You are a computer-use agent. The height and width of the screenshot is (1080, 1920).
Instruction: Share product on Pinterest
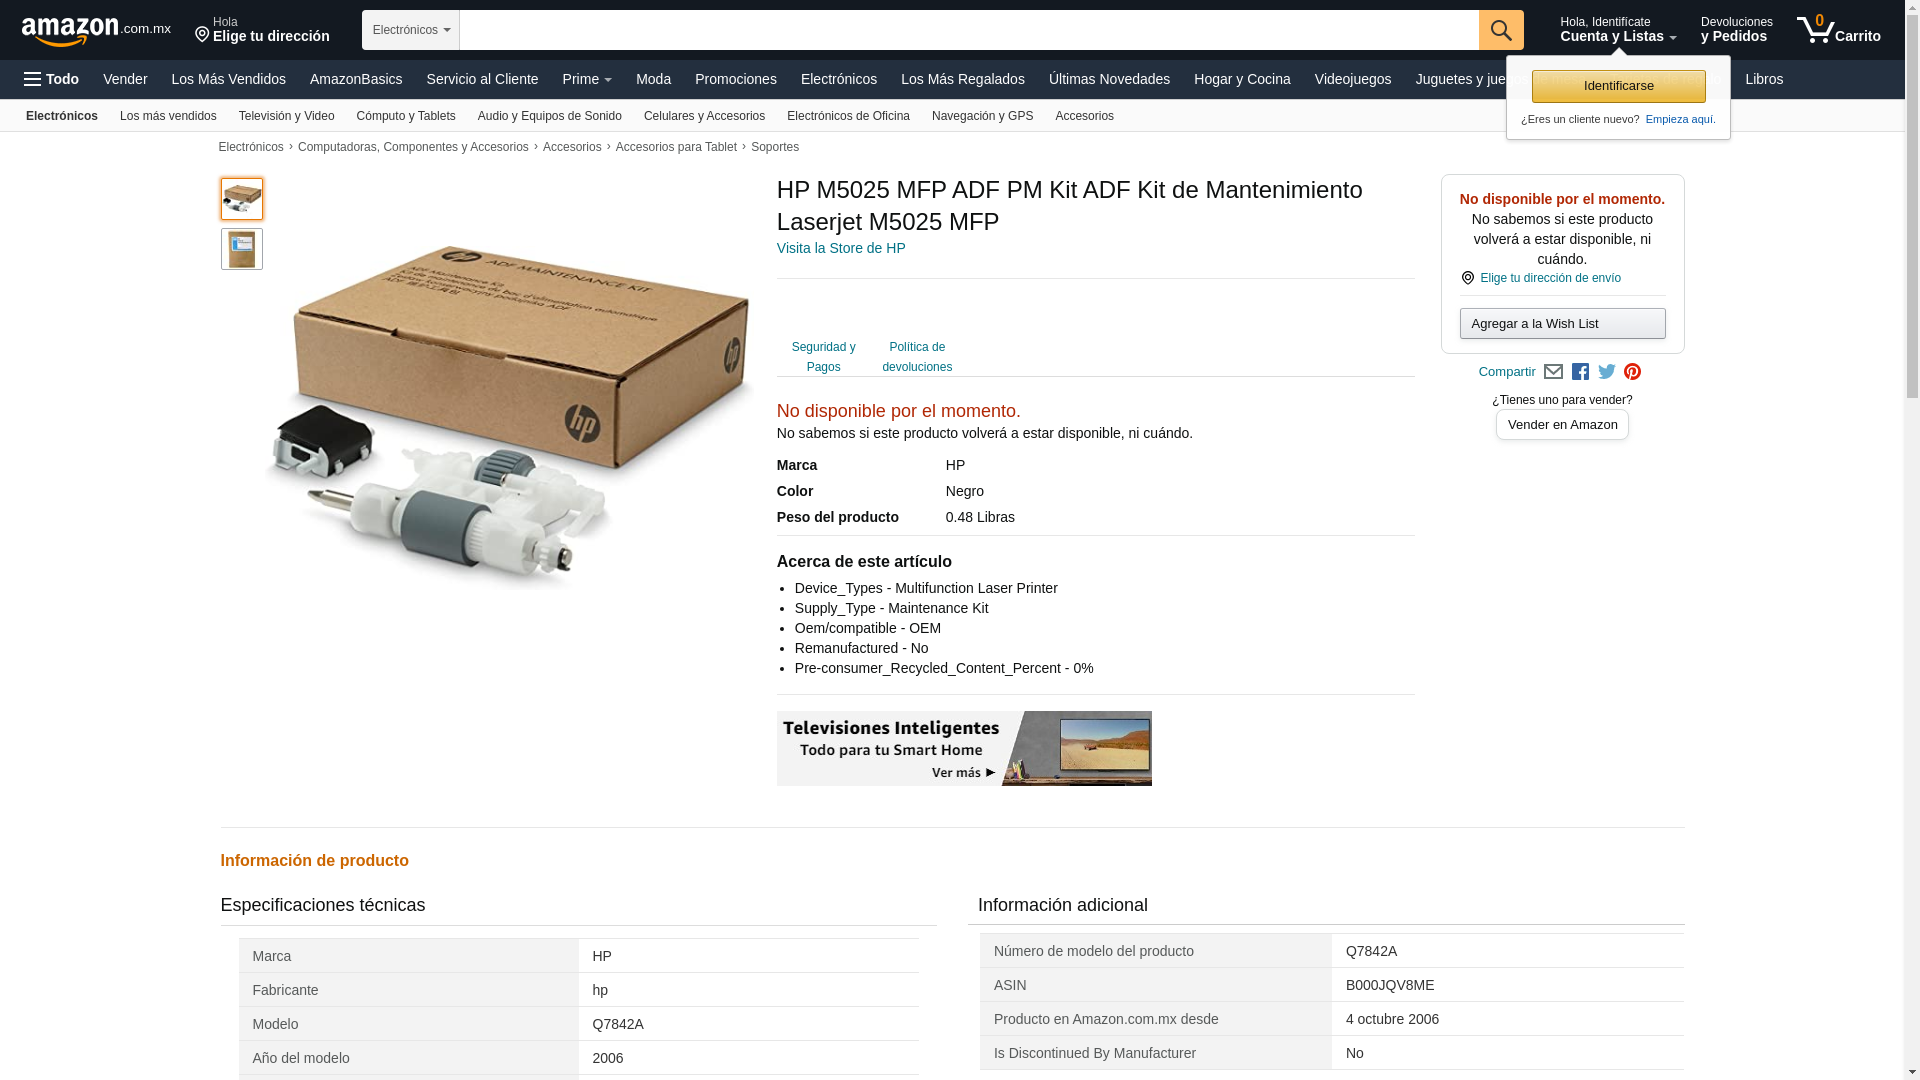click(x=1632, y=372)
